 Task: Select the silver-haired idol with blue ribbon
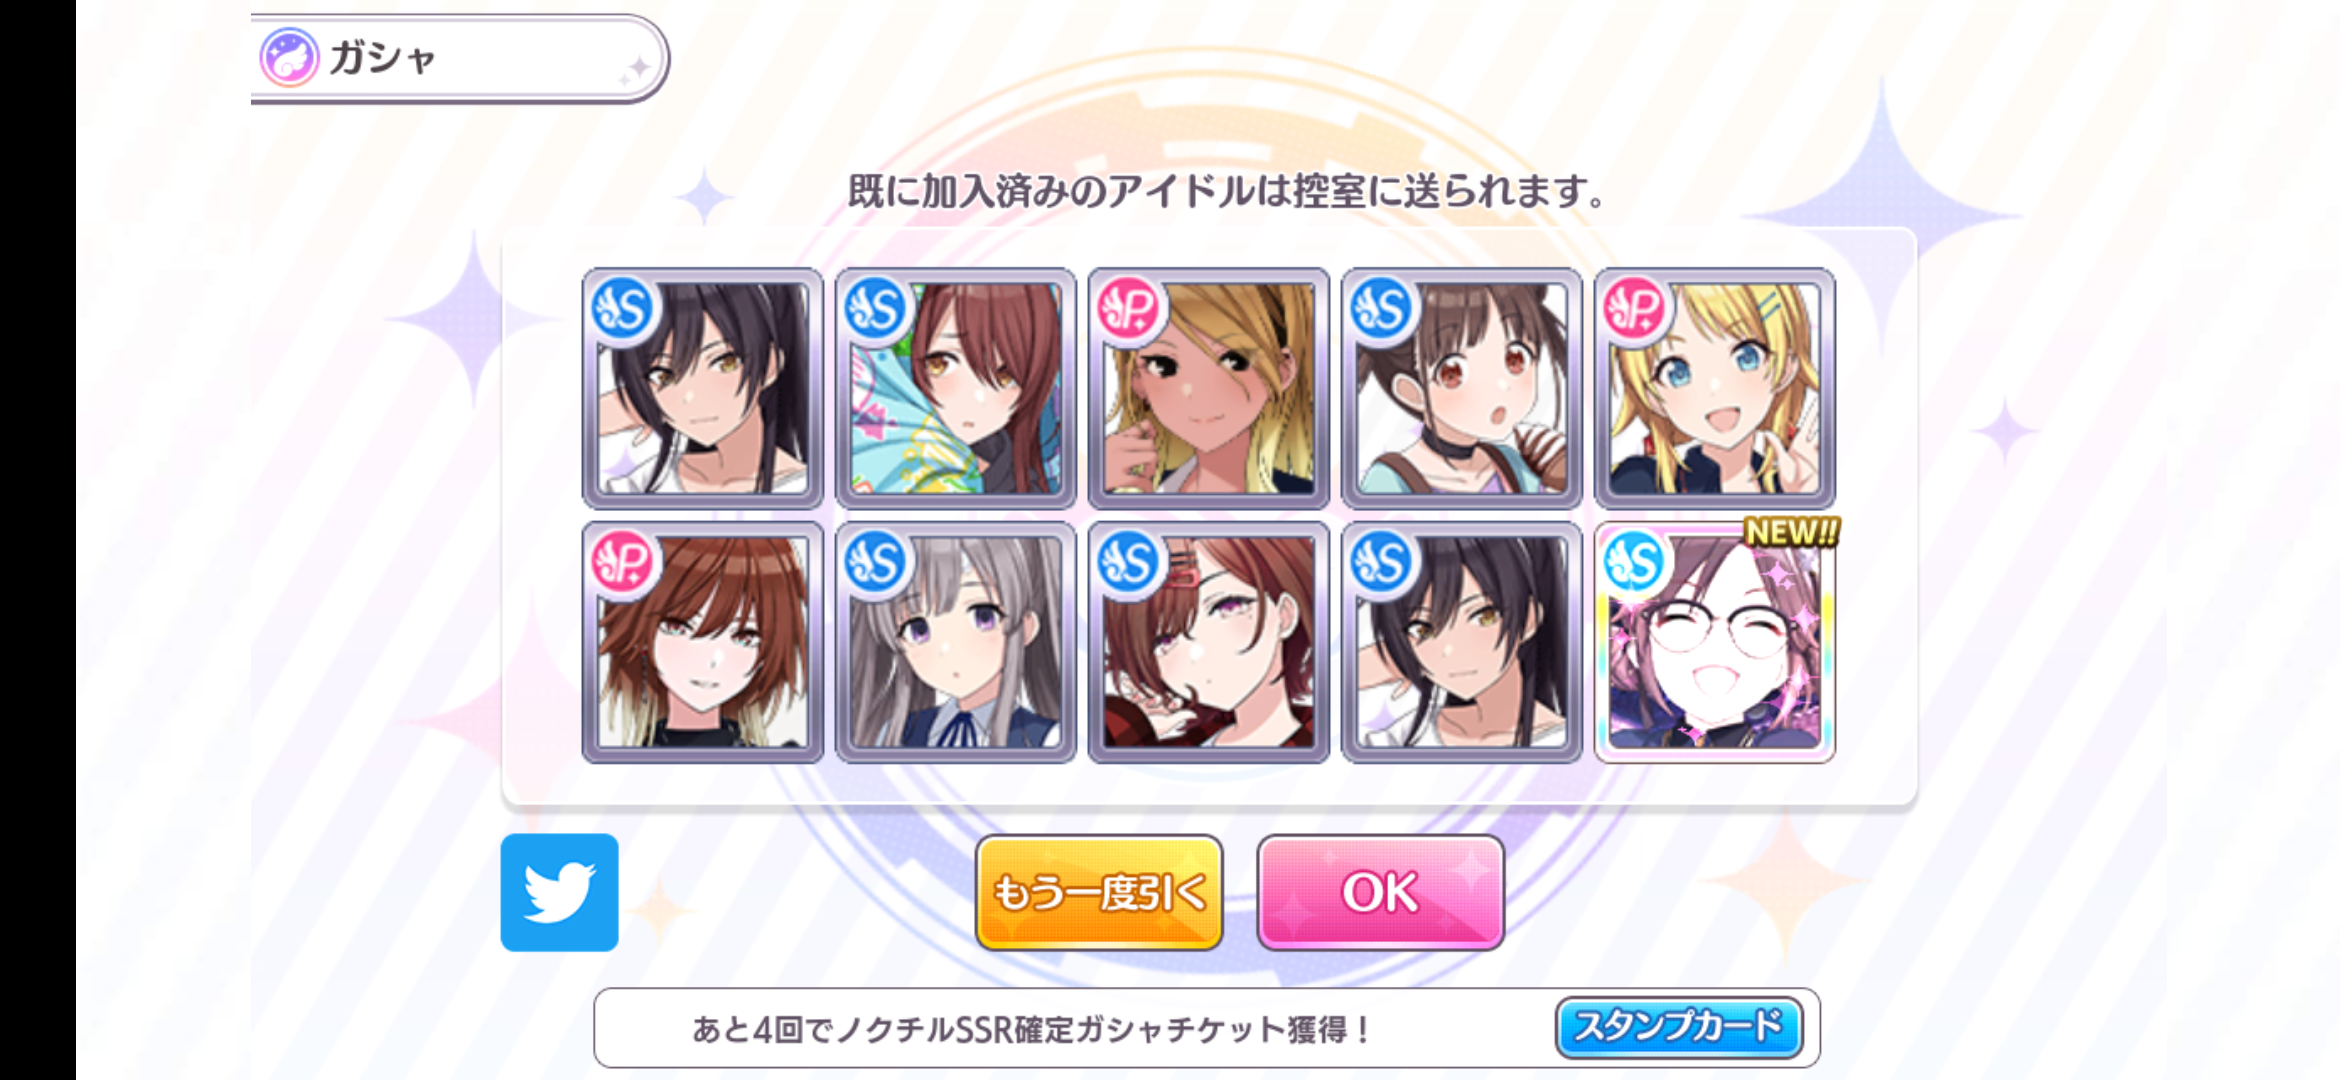(956, 642)
